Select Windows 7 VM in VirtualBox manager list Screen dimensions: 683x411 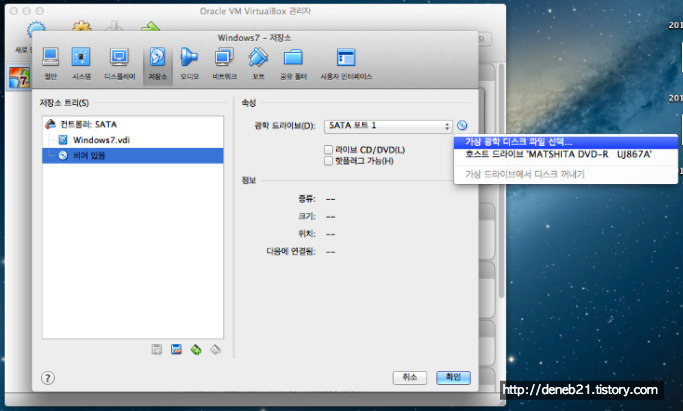[x=19, y=78]
